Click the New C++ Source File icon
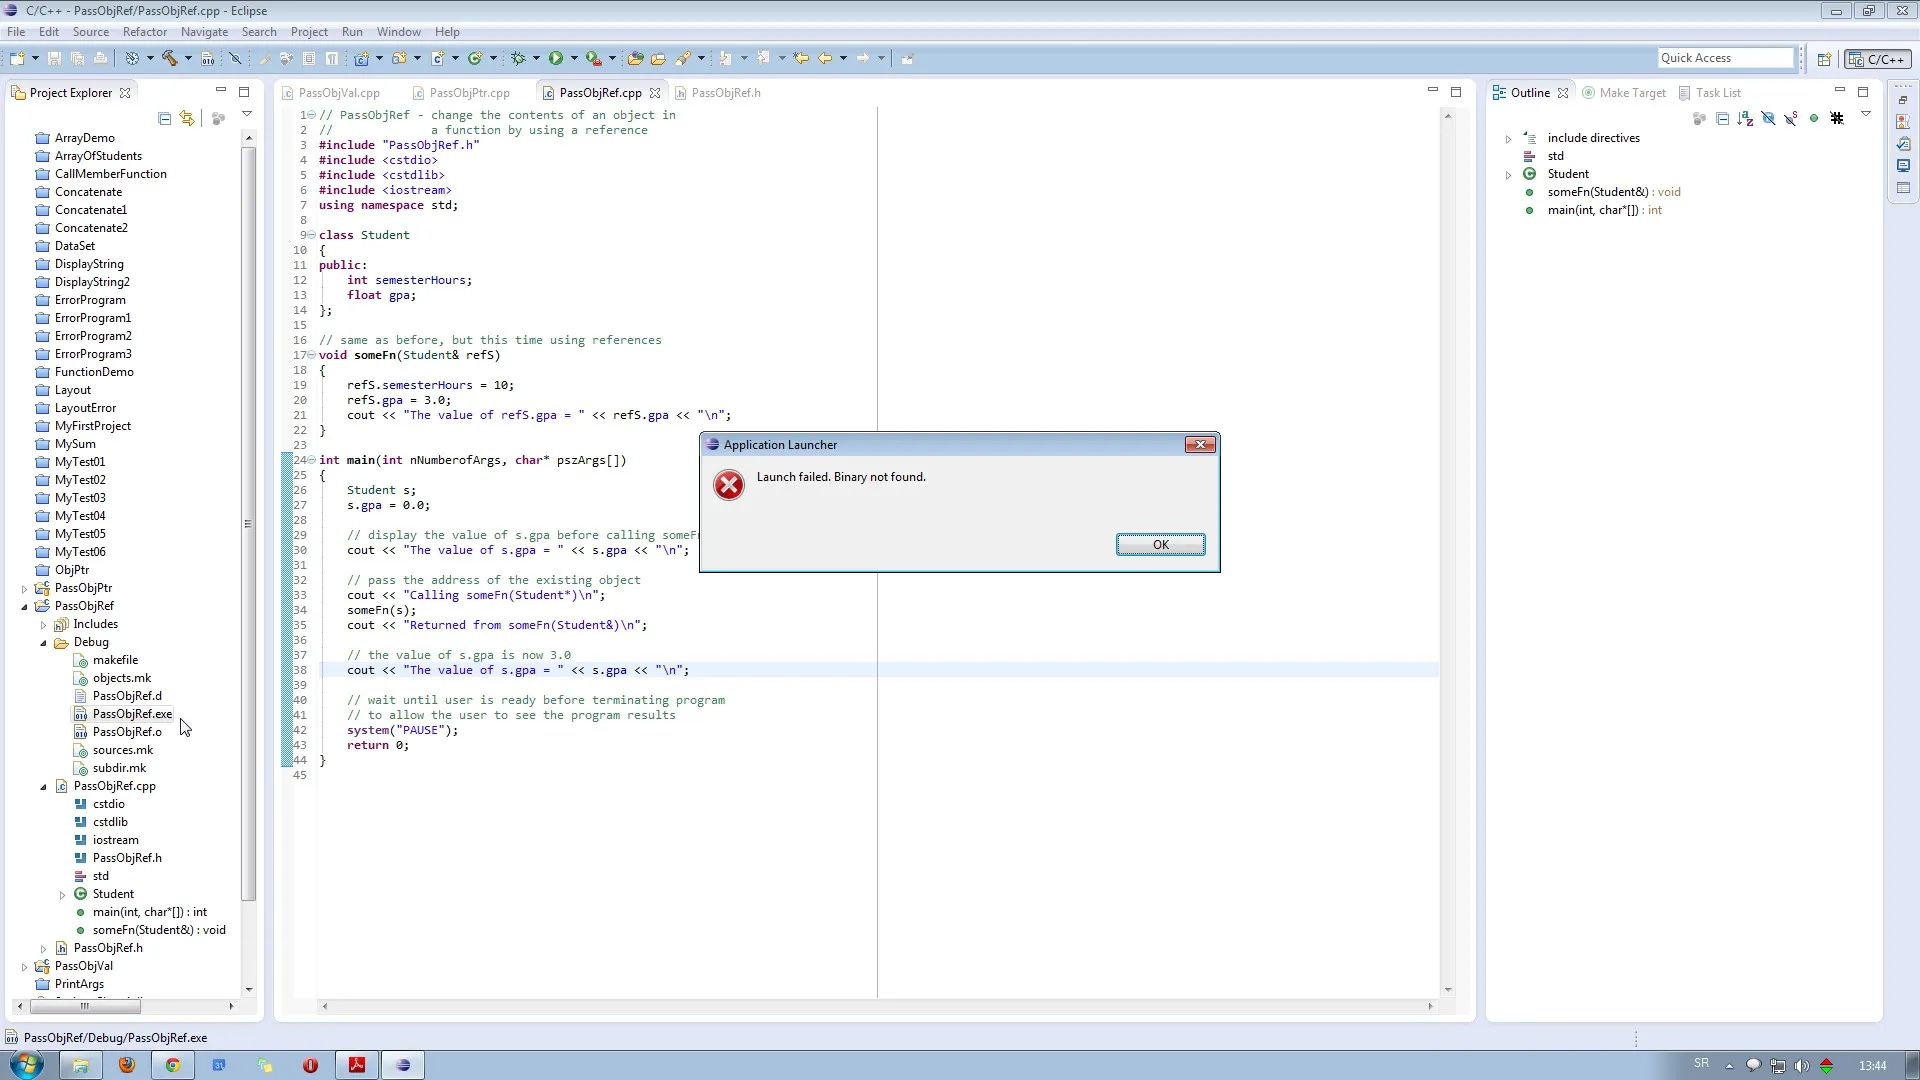The height and width of the screenshot is (1080, 1920). pyautogui.click(x=437, y=58)
